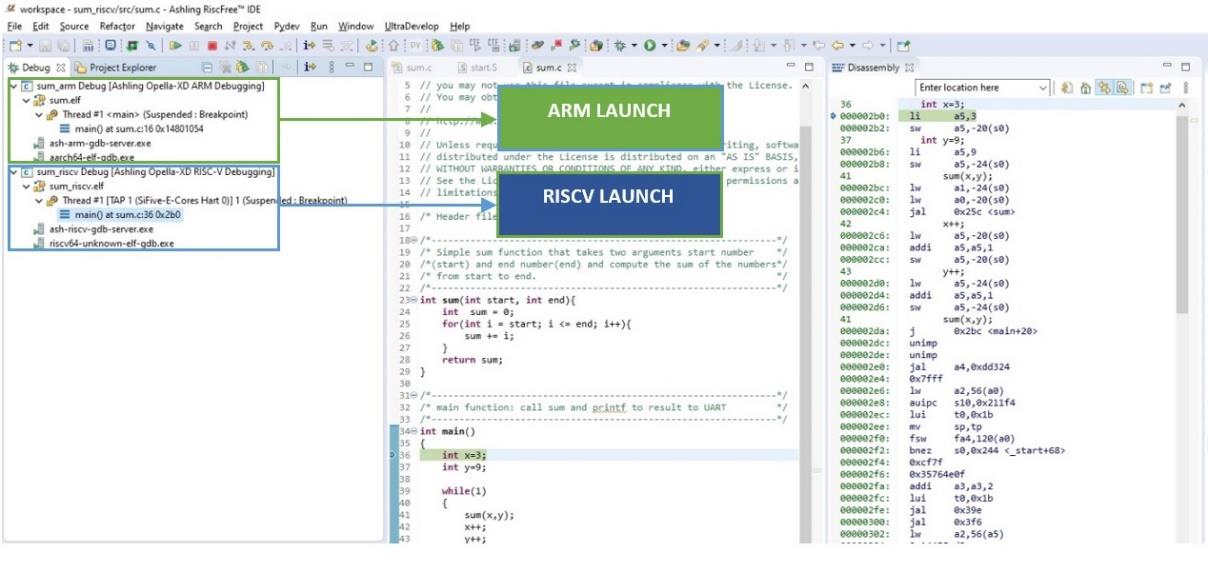Close the active sum.c editor tab
The width and height of the screenshot is (1208, 561).
573,67
